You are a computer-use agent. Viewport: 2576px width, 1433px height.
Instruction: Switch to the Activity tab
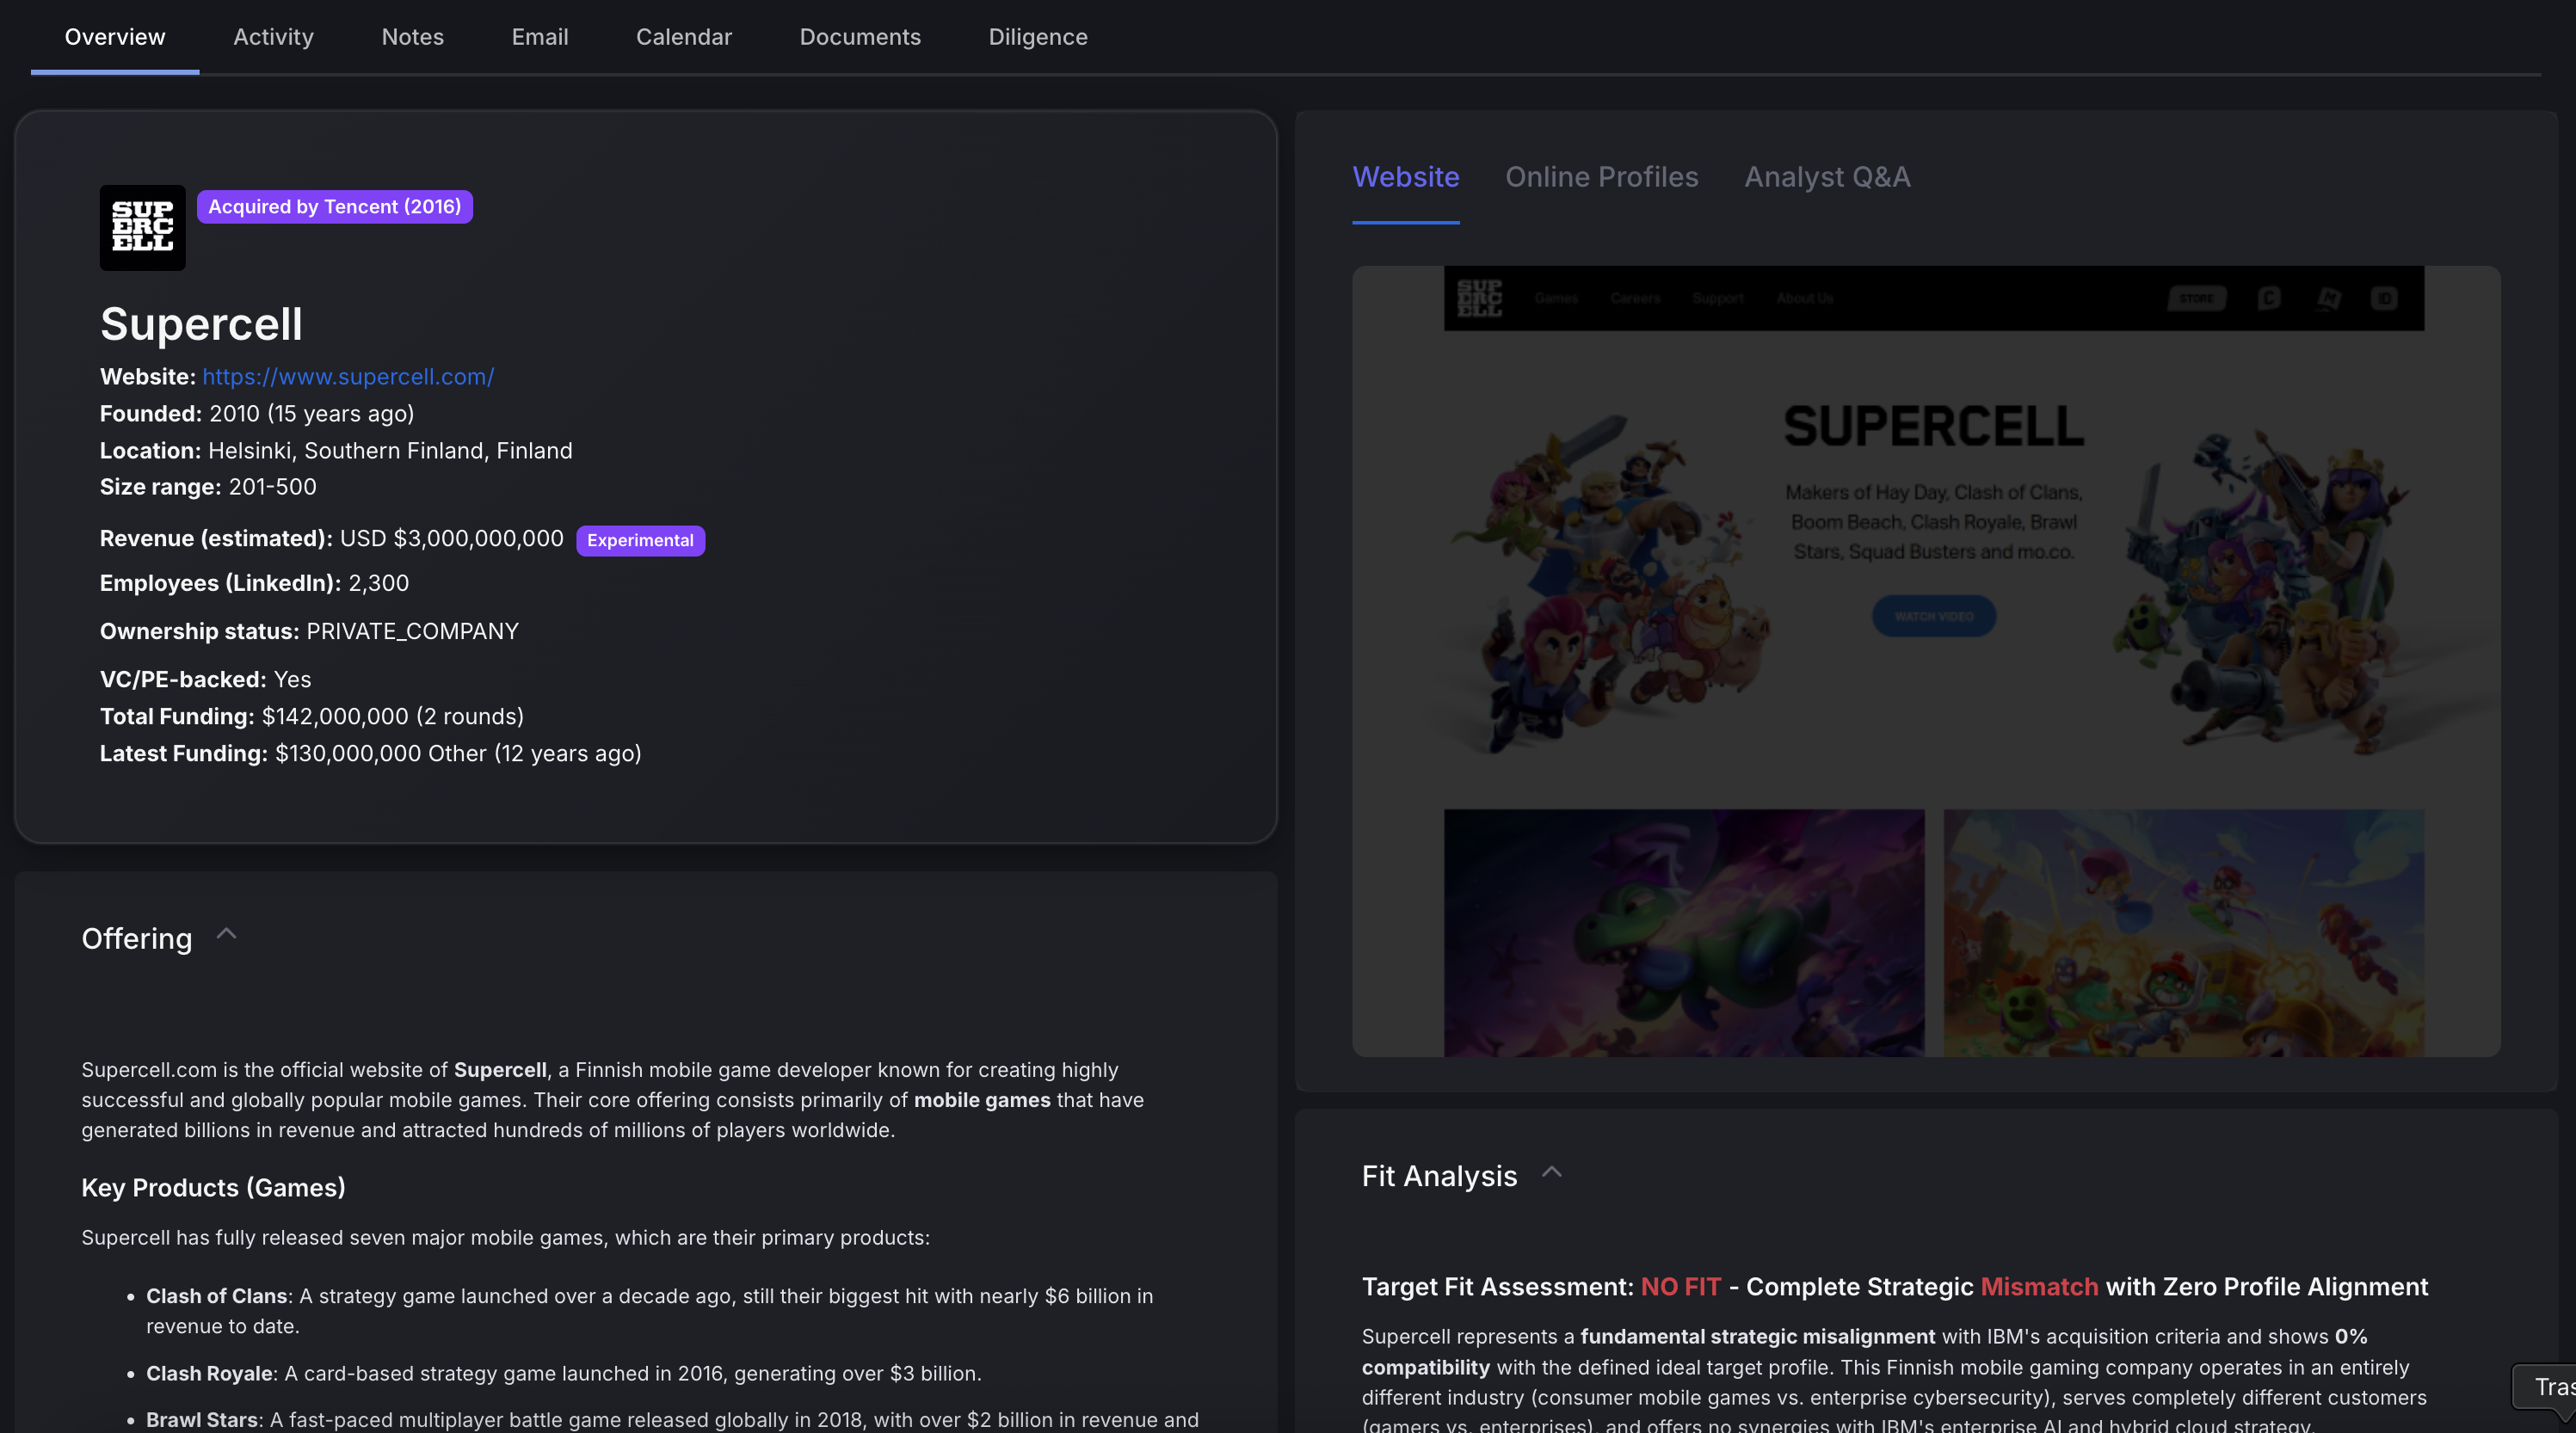click(273, 37)
